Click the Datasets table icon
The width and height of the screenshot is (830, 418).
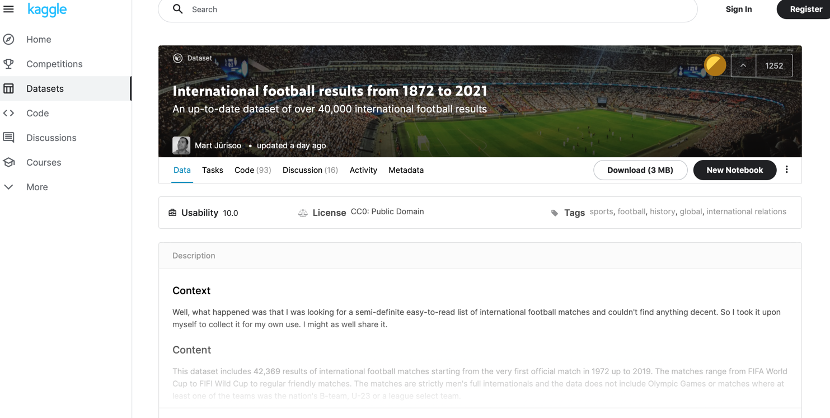[x=9, y=89]
